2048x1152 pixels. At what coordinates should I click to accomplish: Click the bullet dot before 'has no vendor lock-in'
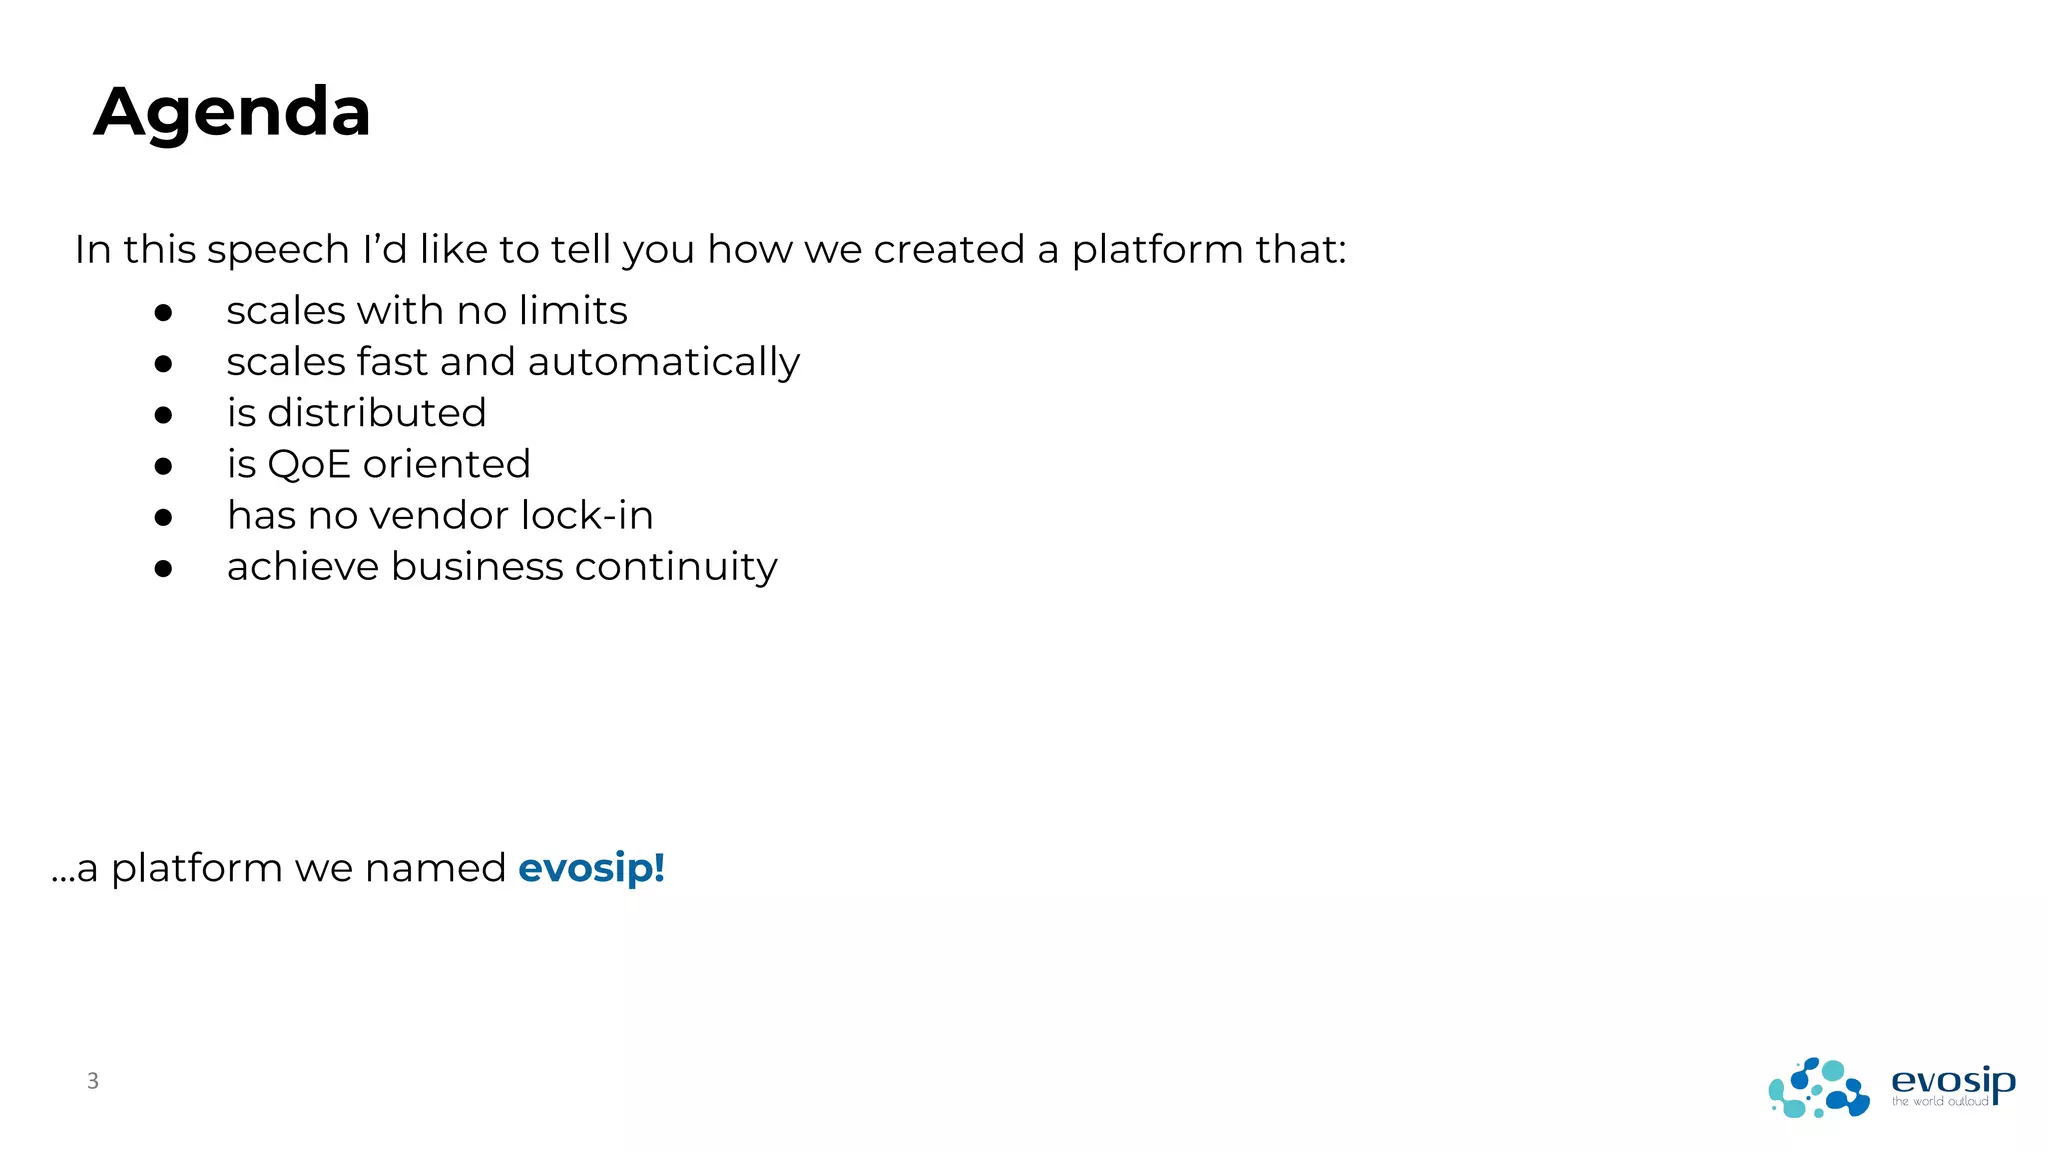click(164, 517)
